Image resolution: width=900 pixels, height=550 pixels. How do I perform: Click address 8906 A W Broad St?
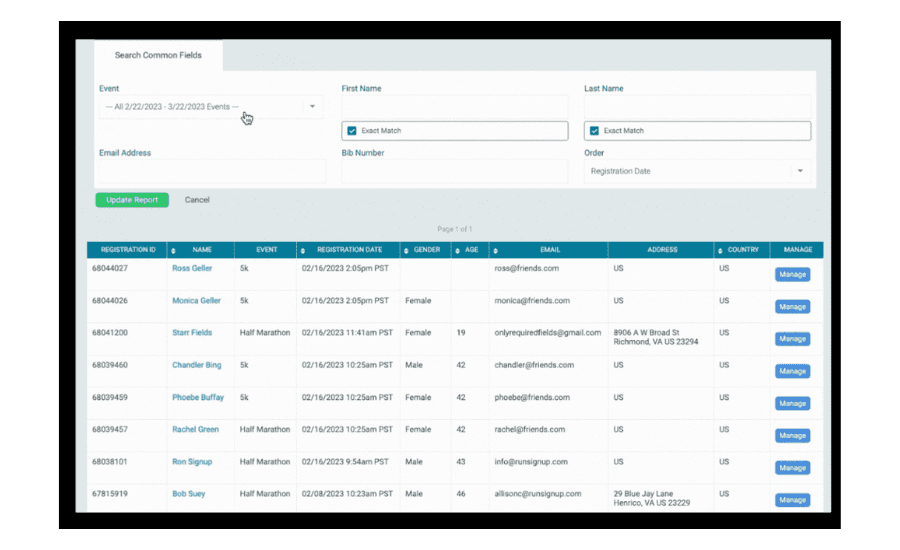point(646,332)
